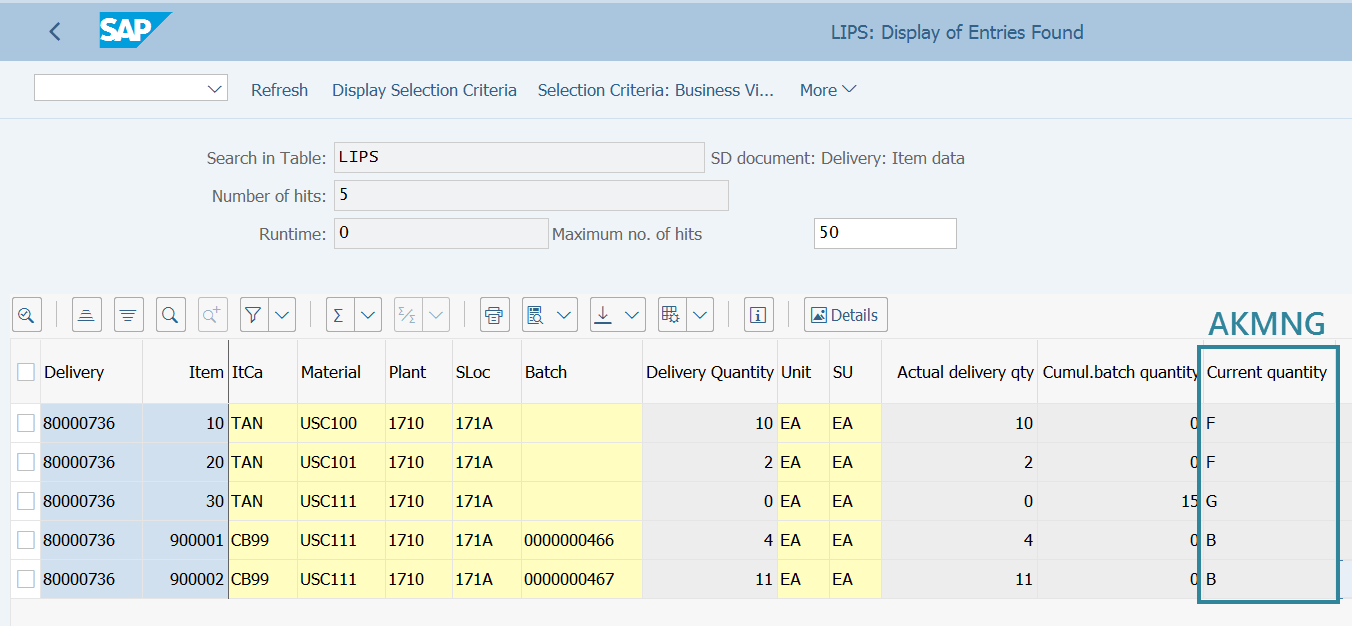Click the Delivery Quantity column header

pyautogui.click(x=710, y=372)
